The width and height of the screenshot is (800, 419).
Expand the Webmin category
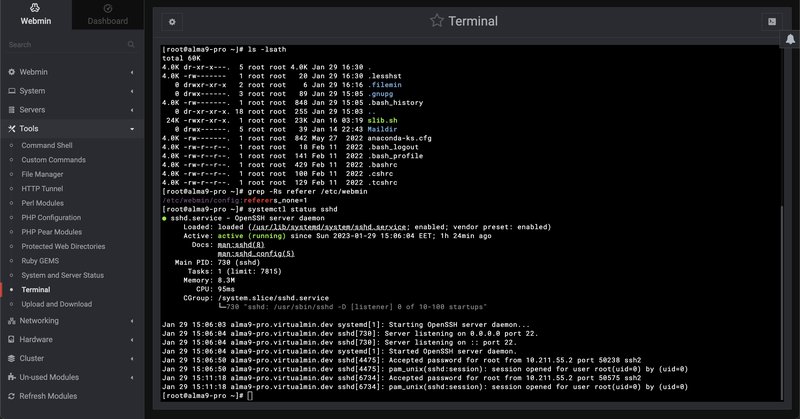coord(70,72)
